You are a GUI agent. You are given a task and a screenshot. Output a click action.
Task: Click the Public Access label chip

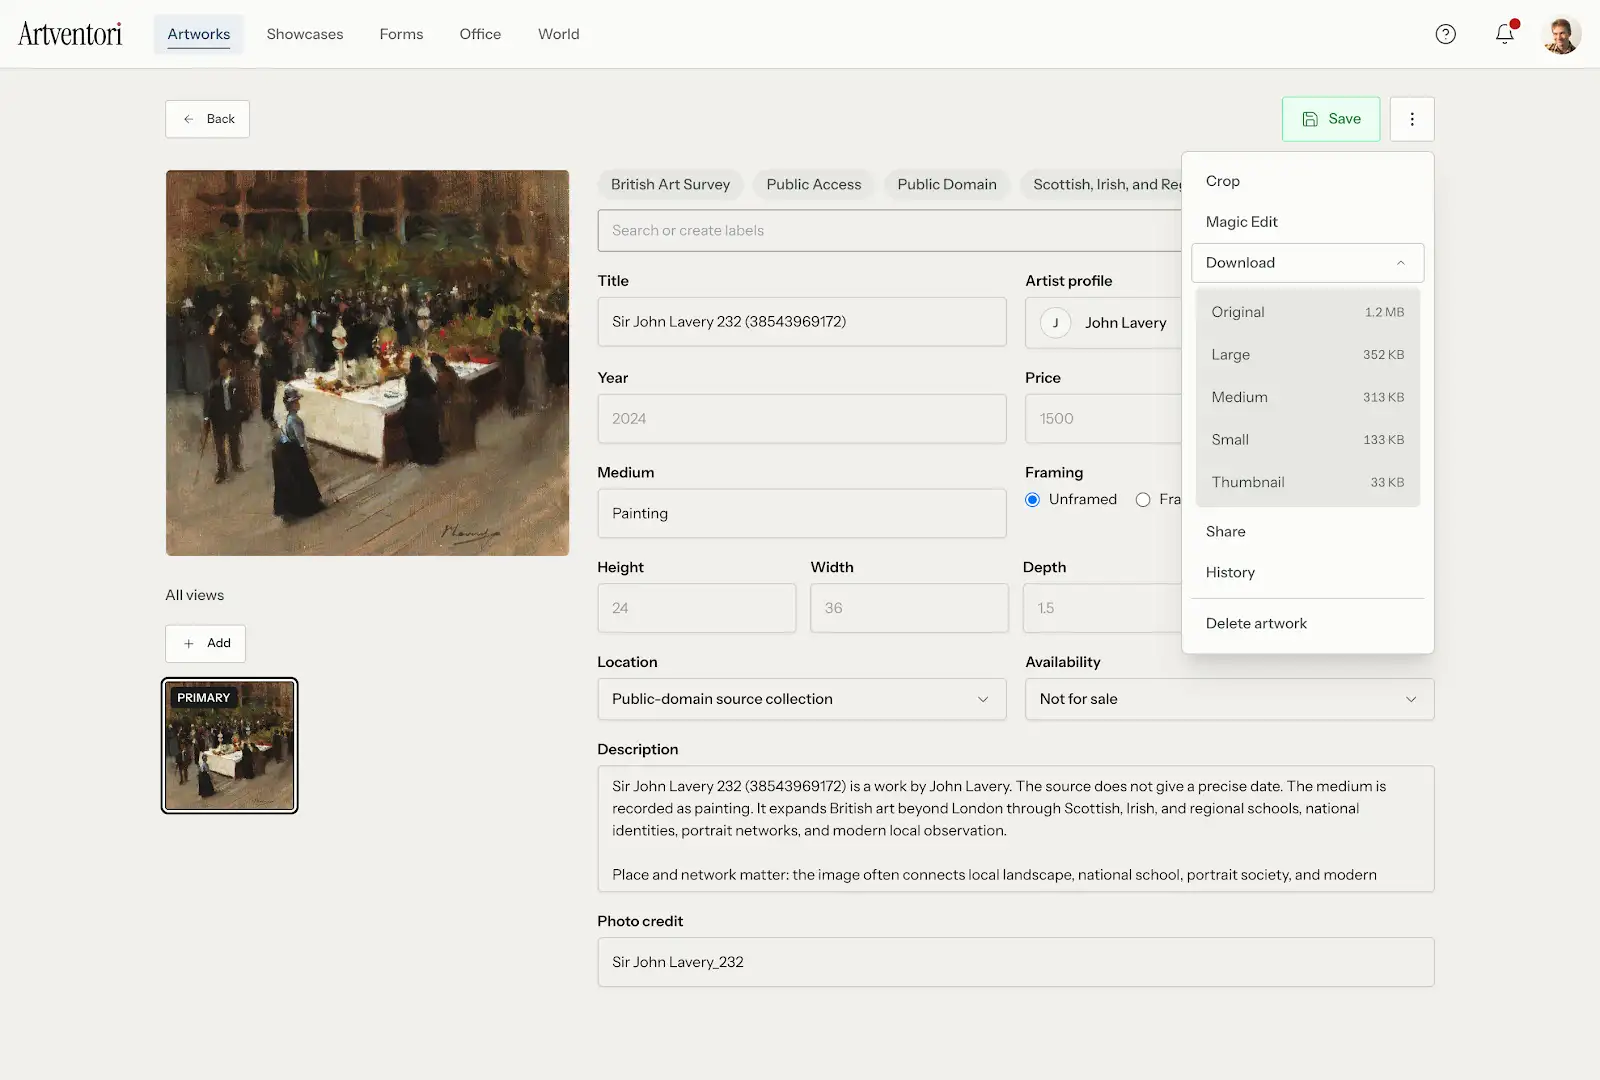813,185
